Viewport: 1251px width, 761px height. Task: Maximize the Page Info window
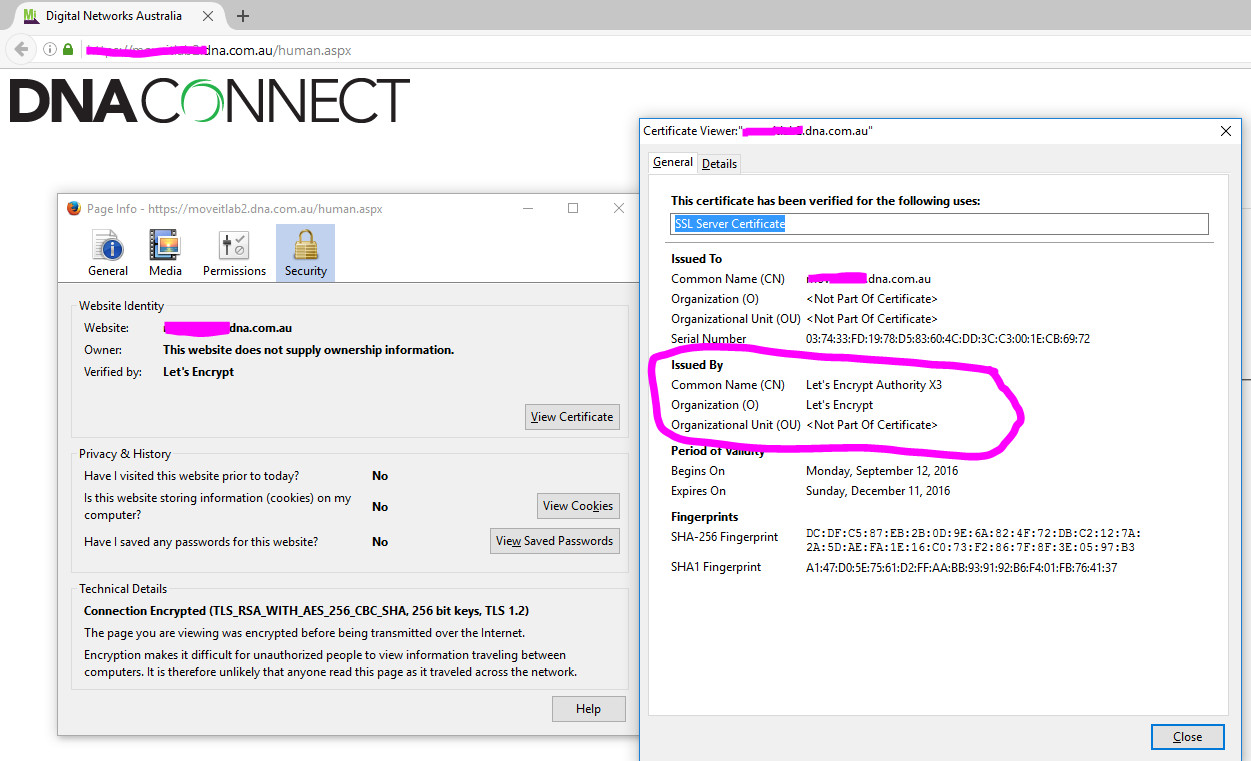point(573,208)
